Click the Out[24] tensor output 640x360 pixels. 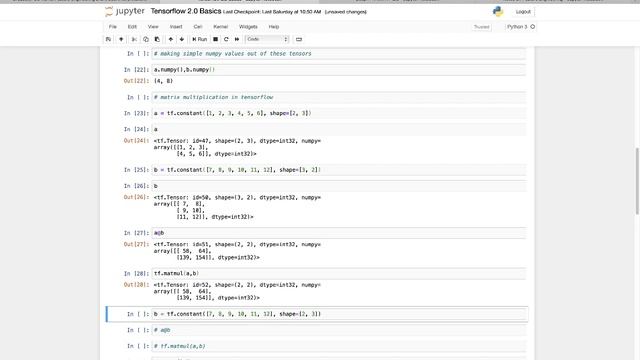237,147
